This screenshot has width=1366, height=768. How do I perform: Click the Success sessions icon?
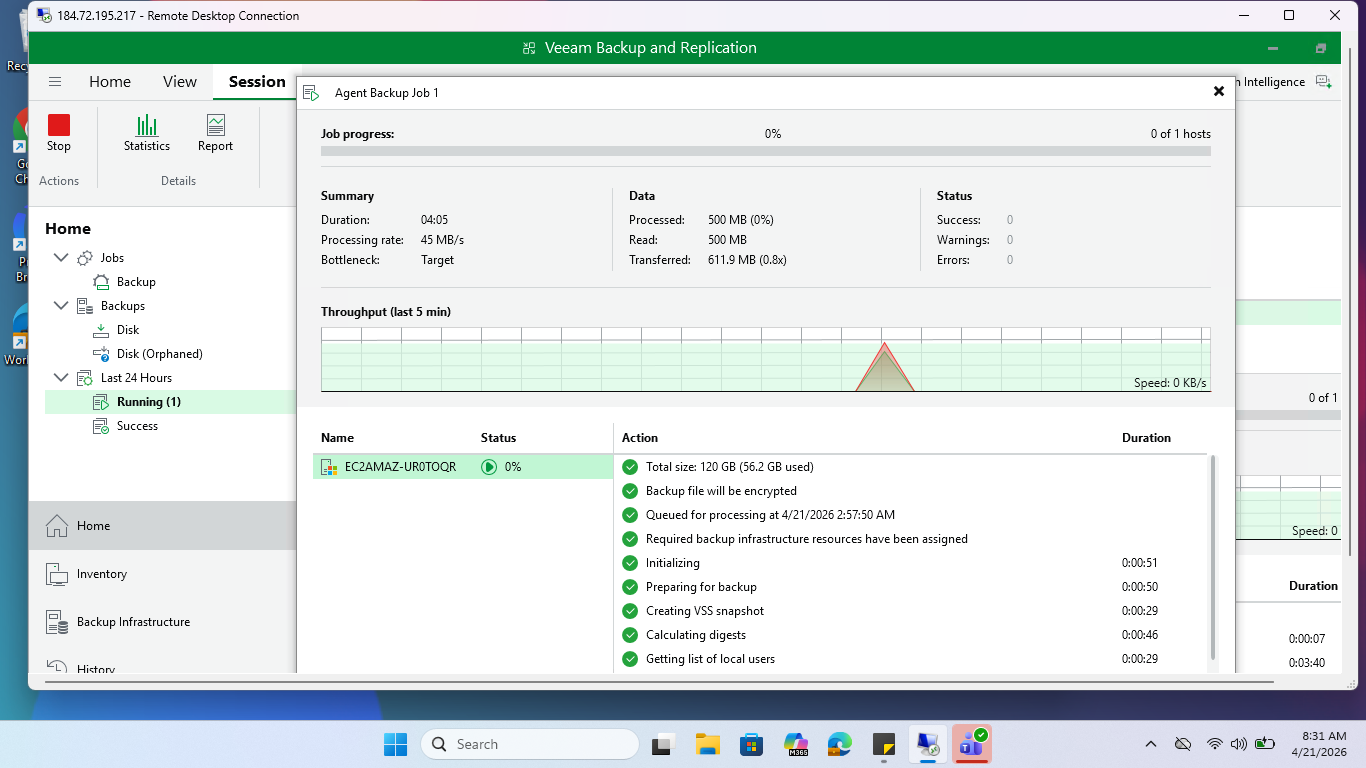(x=100, y=426)
